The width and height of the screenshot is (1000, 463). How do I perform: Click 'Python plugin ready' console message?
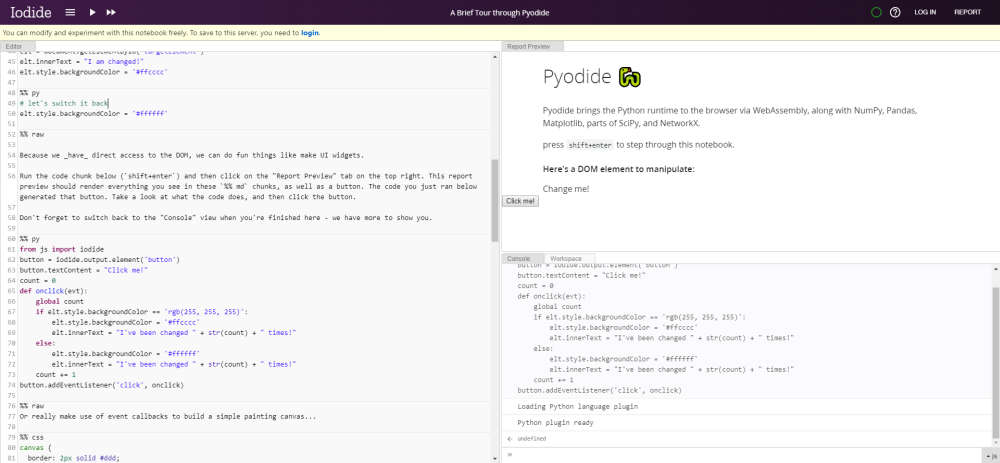(x=555, y=422)
